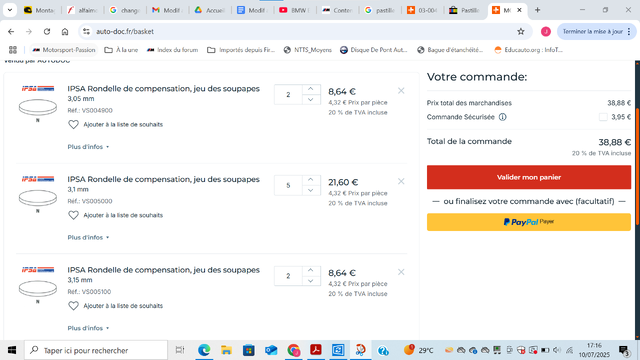Open the weather widget showing 29°C
Image resolution: width=640 pixels, height=360 pixels.
(418, 350)
